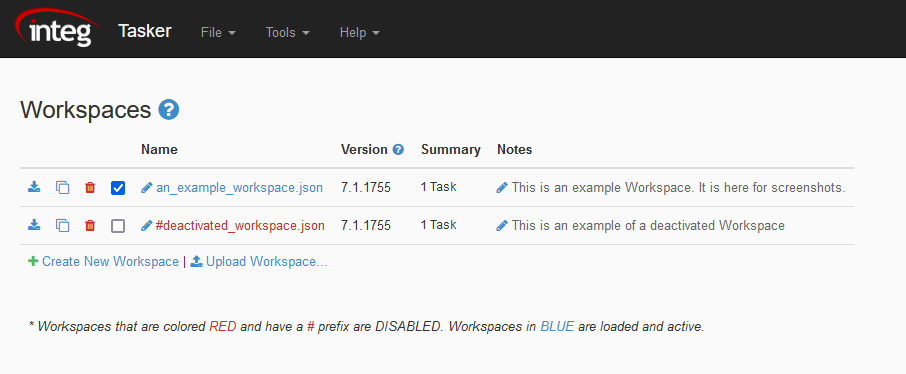Viewport: 906px width, 374px height.
Task: Open the an_example_workspace.json link
Action: pos(239,187)
